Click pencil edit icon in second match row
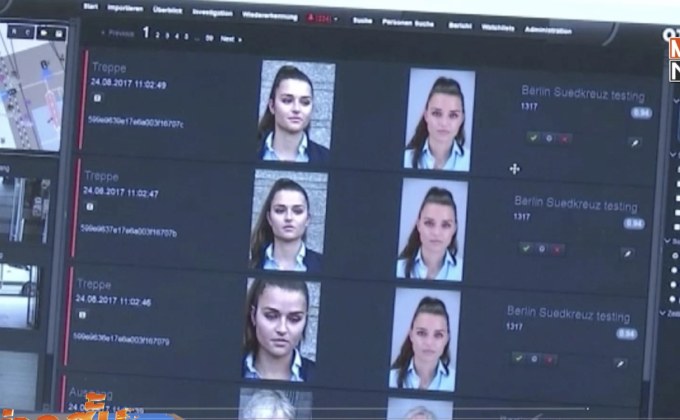 point(626,254)
